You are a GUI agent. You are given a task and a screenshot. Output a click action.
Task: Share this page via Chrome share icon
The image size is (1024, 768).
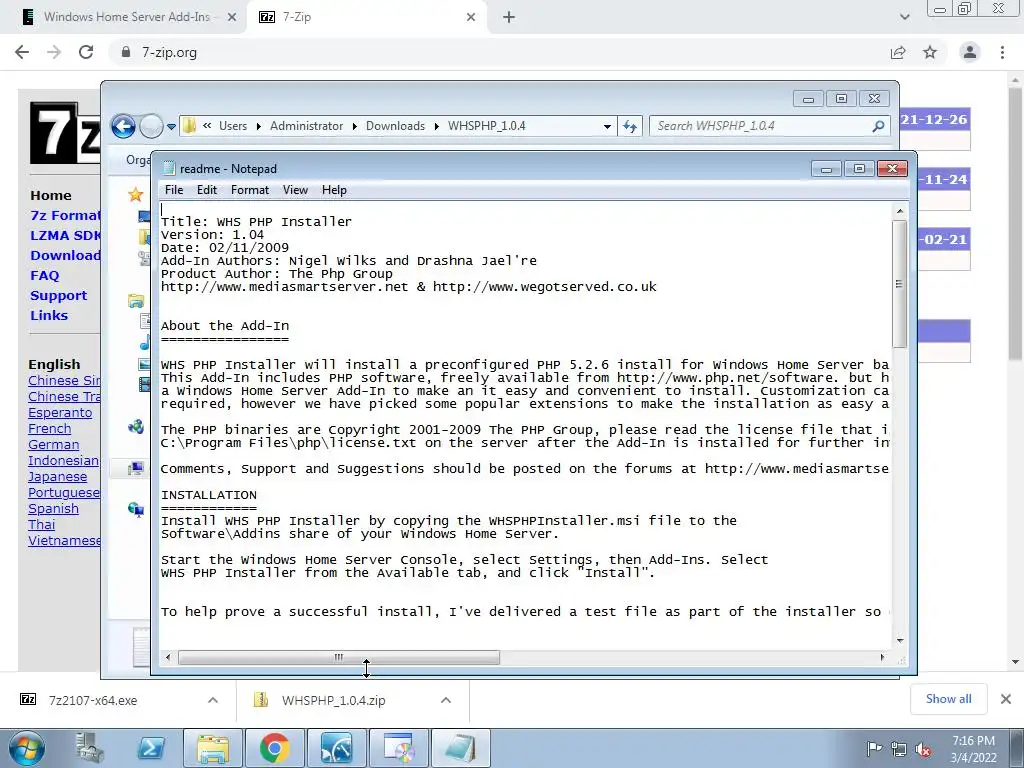(x=898, y=52)
